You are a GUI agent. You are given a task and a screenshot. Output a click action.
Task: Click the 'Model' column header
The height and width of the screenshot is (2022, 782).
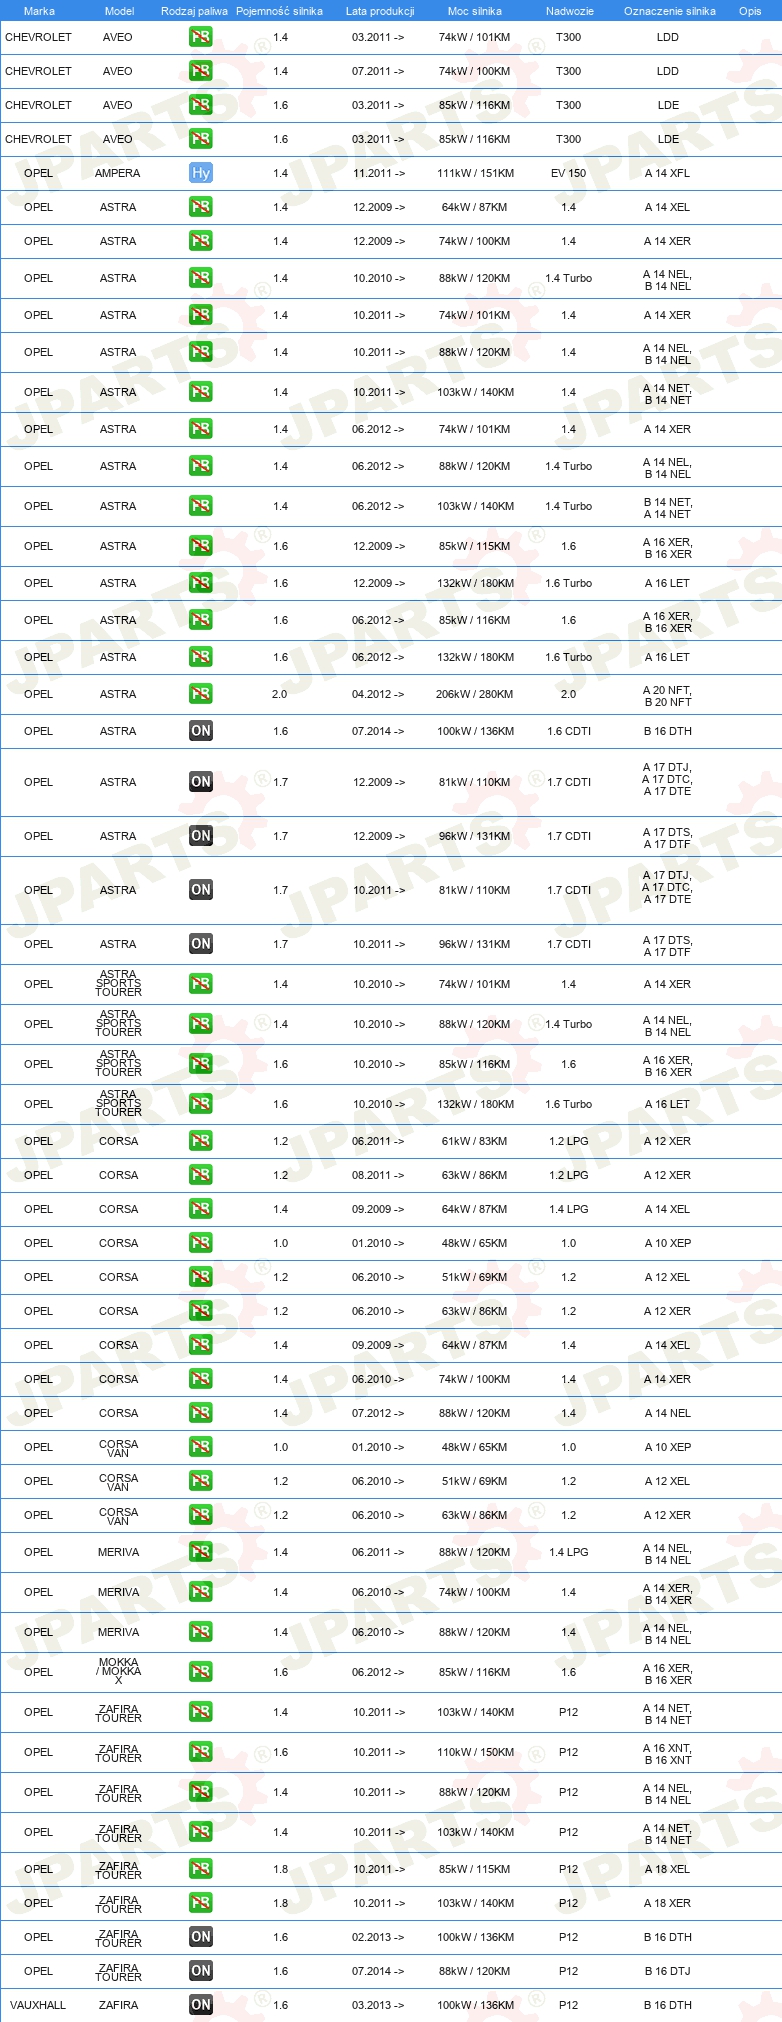pyautogui.click(x=119, y=11)
